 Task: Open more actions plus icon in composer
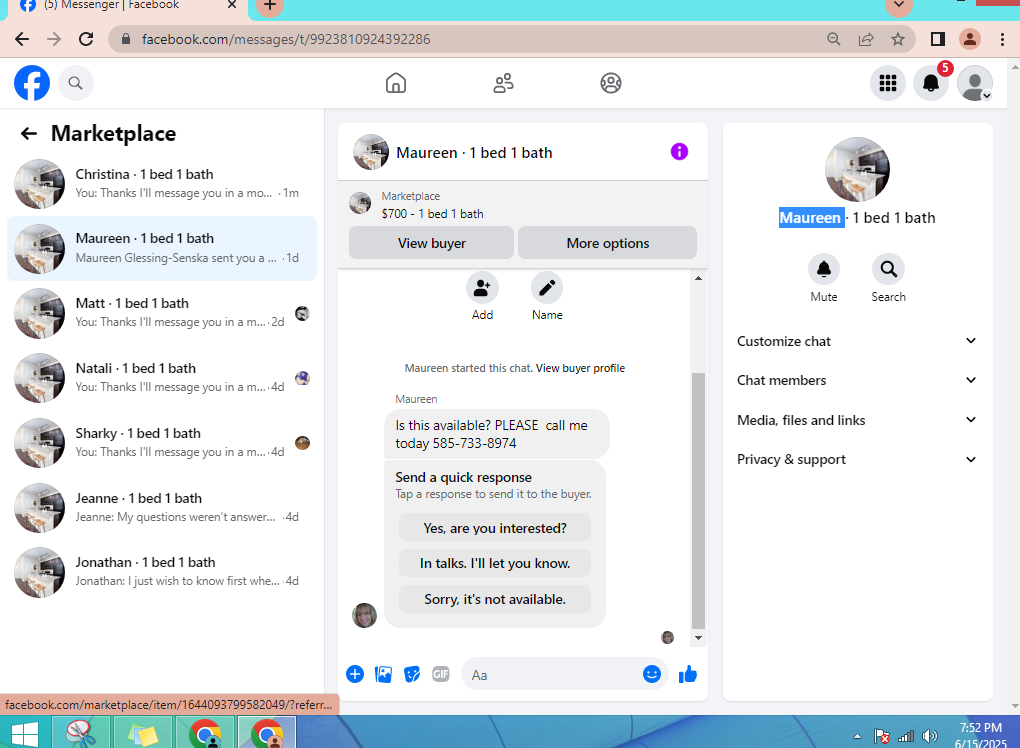[355, 674]
